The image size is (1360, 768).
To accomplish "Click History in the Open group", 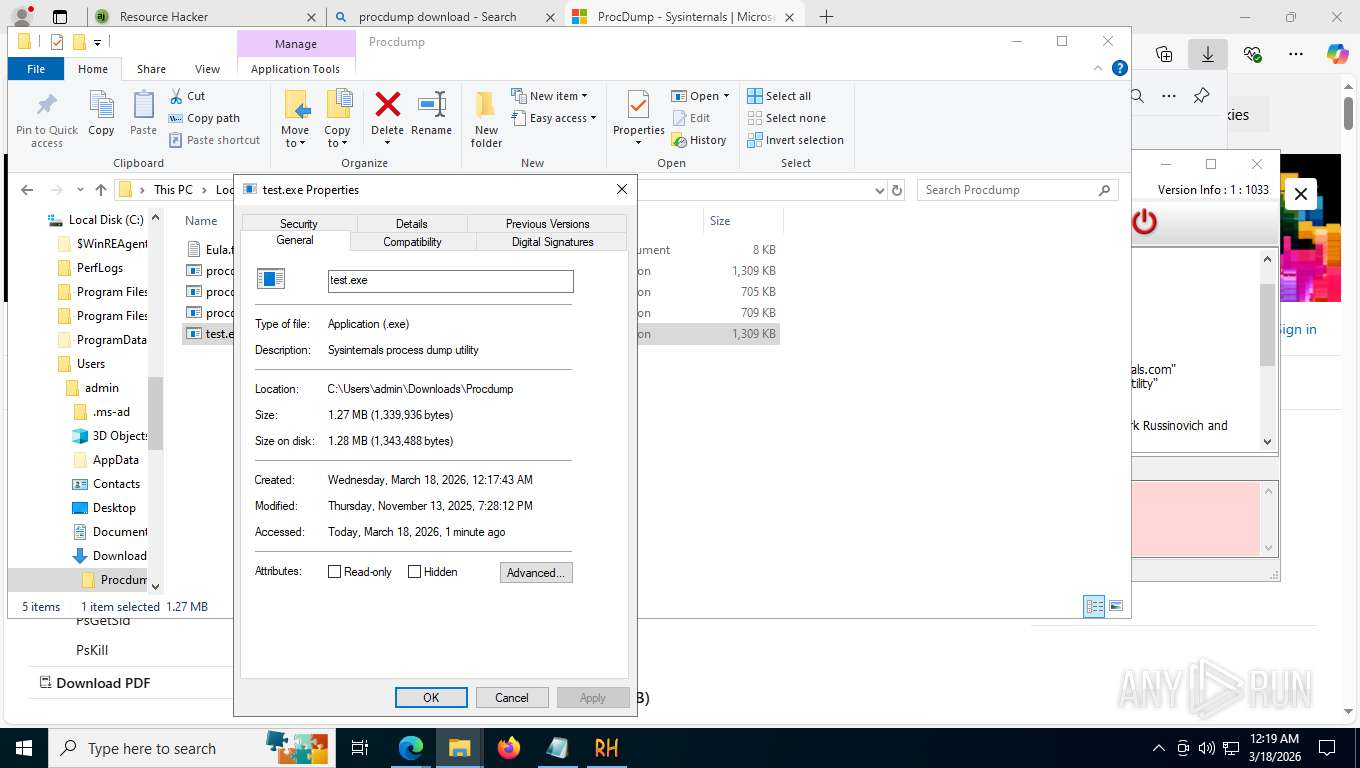I will [x=699, y=140].
